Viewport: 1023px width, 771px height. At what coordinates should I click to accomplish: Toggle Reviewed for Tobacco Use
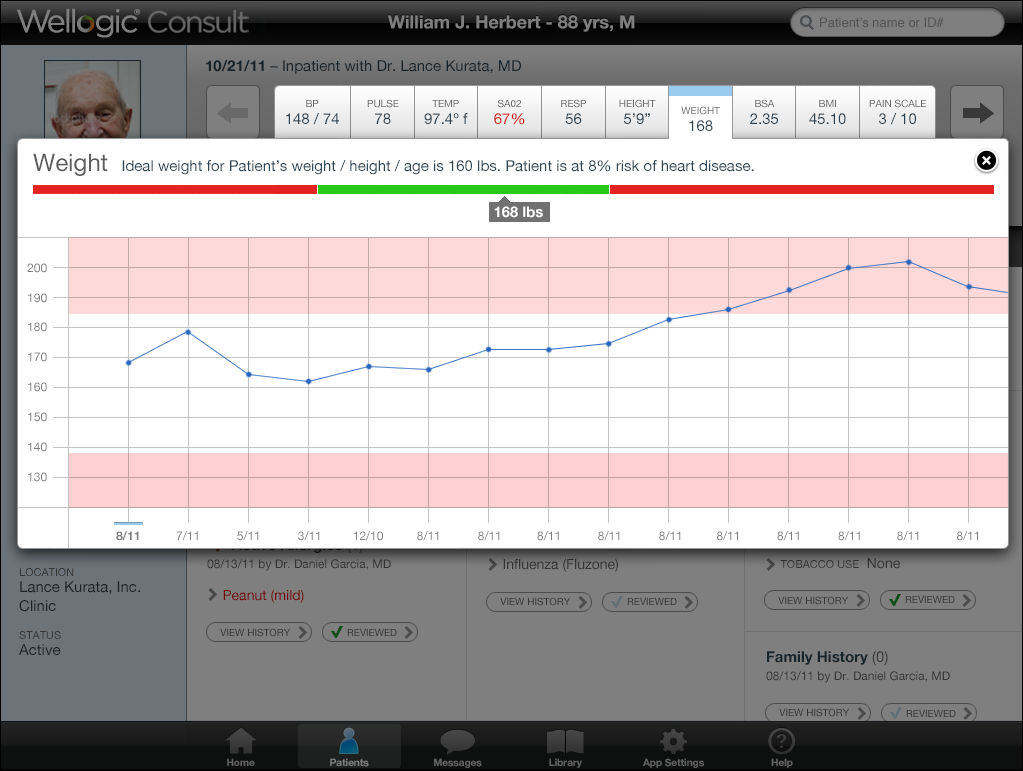click(928, 600)
